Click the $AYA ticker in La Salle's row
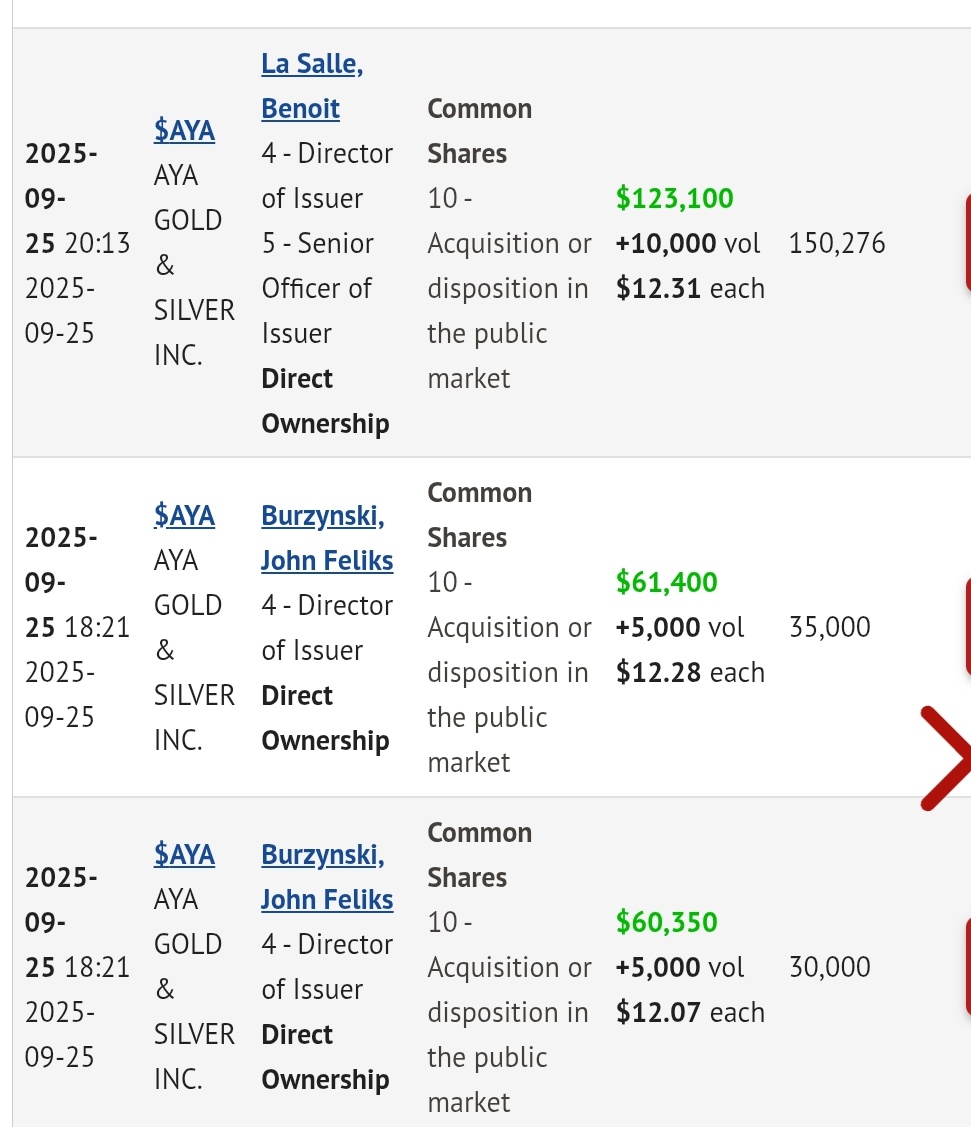The image size is (971, 1127). point(184,131)
